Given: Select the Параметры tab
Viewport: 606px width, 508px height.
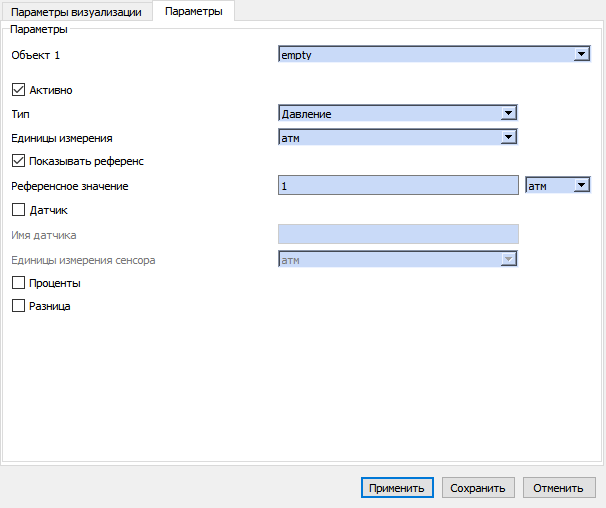Looking at the screenshot, I should click(194, 12).
